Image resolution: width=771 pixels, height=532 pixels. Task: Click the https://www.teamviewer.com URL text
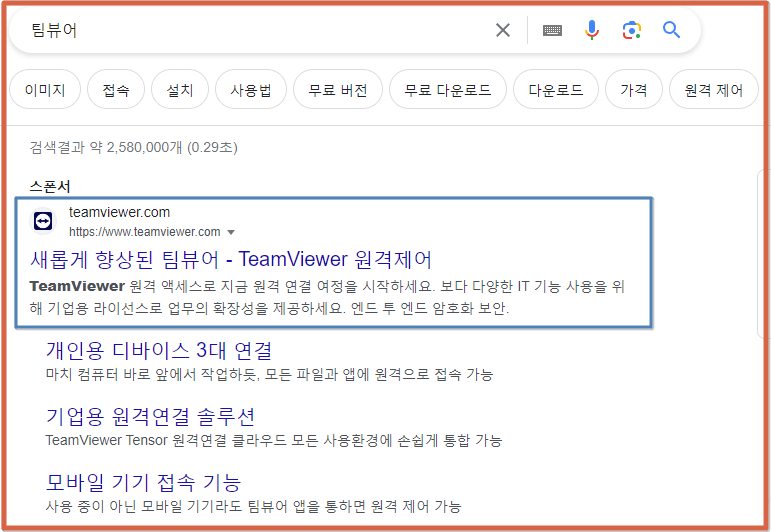click(x=145, y=232)
